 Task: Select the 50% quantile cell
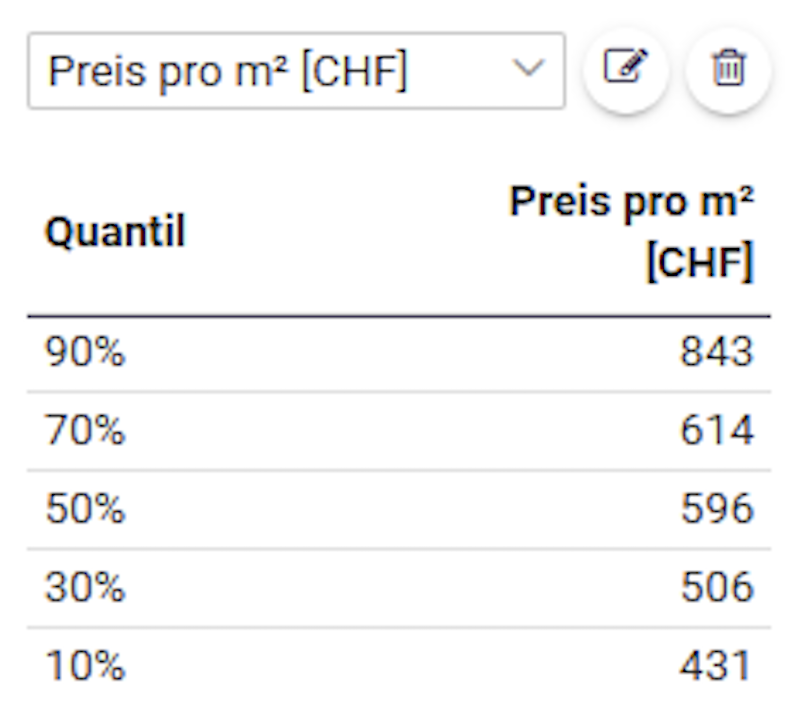click(x=85, y=508)
